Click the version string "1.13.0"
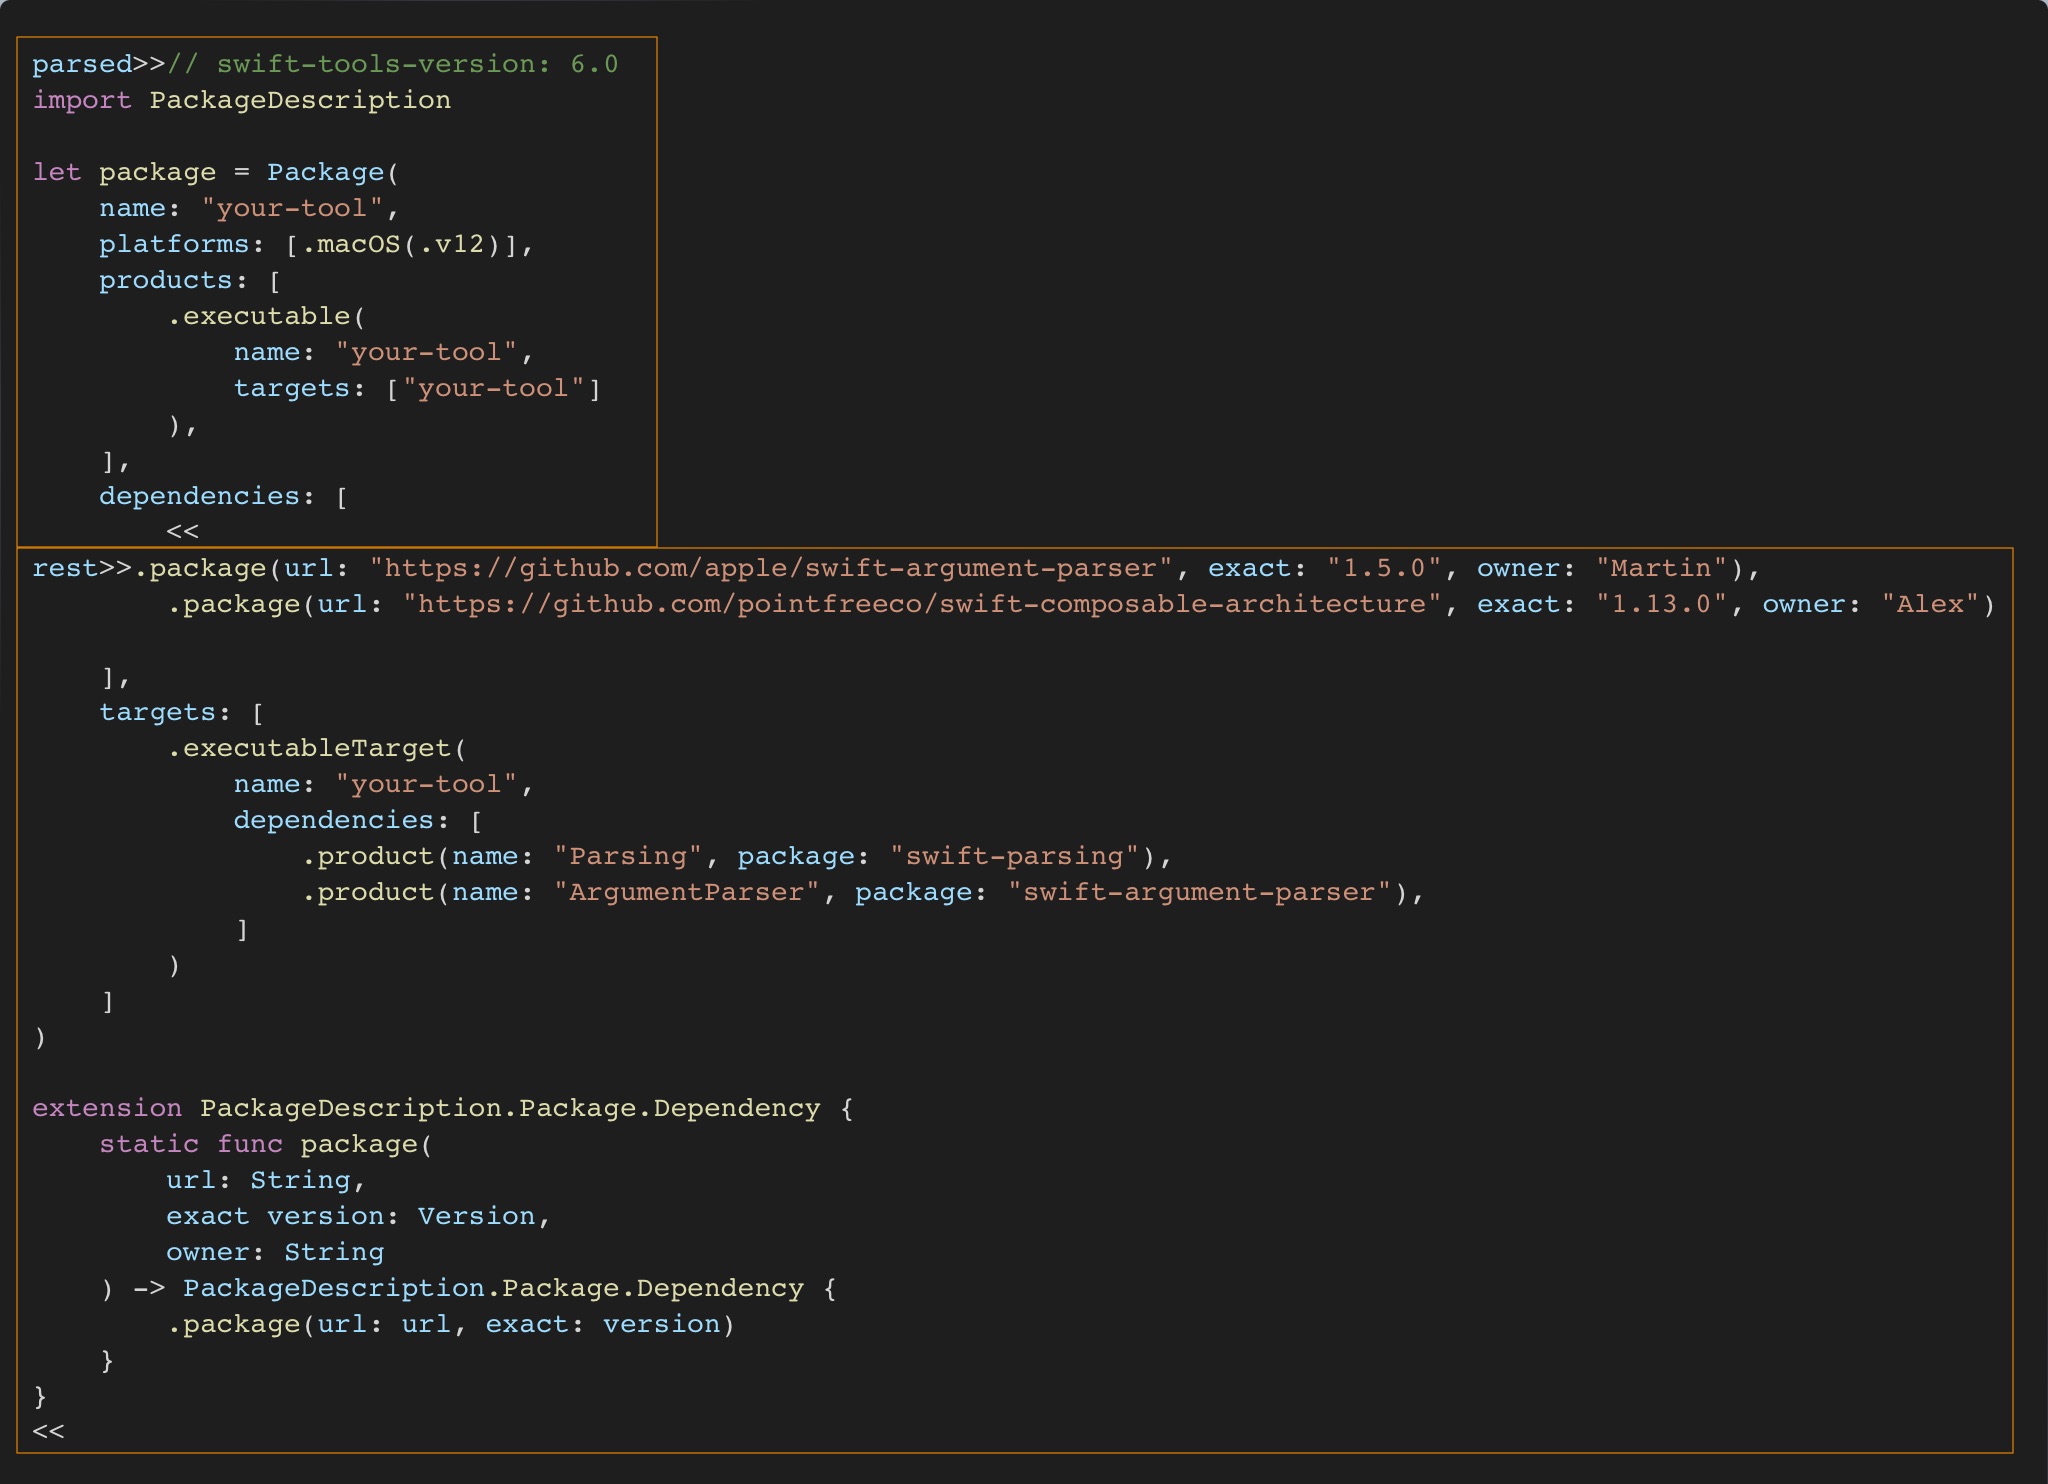 pyautogui.click(x=1662, y=603)
